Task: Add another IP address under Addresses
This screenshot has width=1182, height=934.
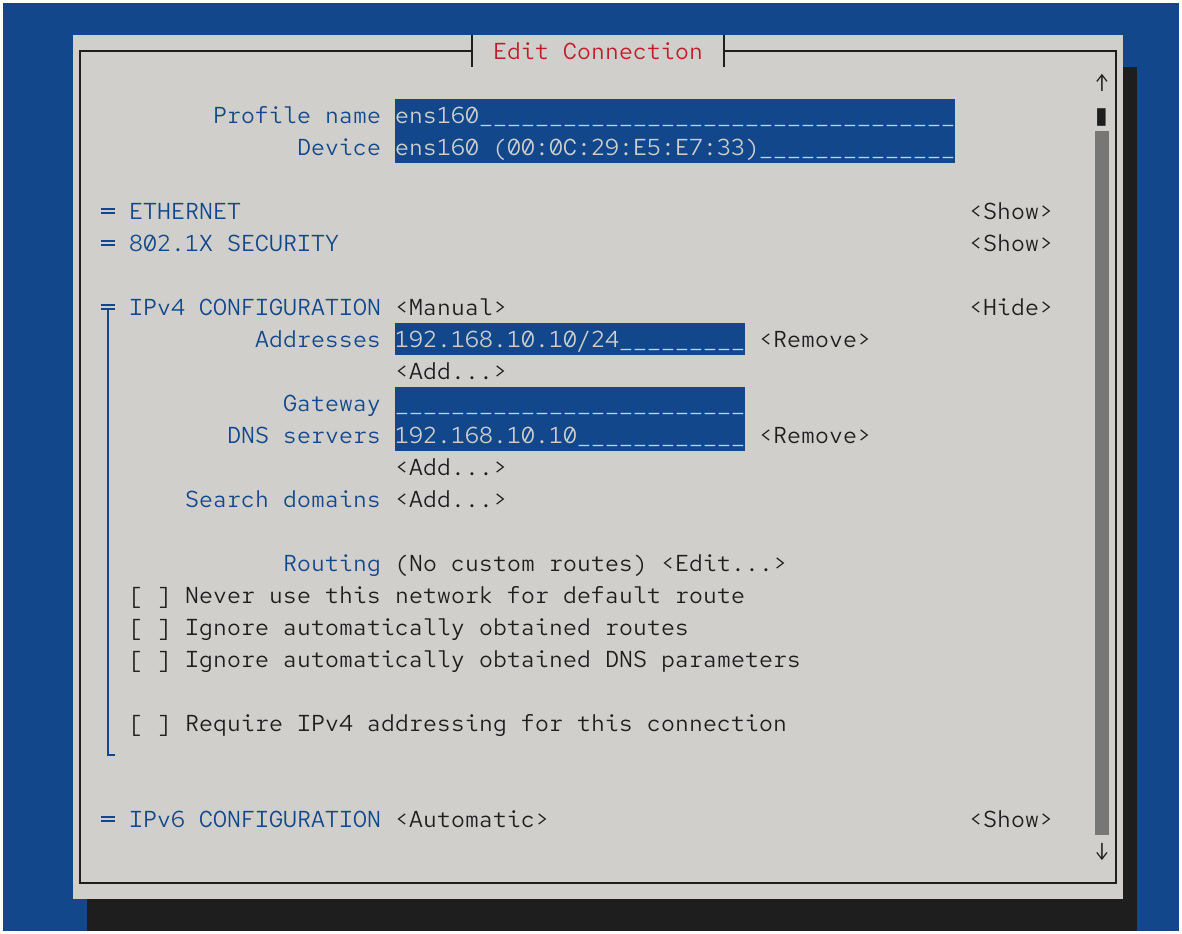Action: 450,372
